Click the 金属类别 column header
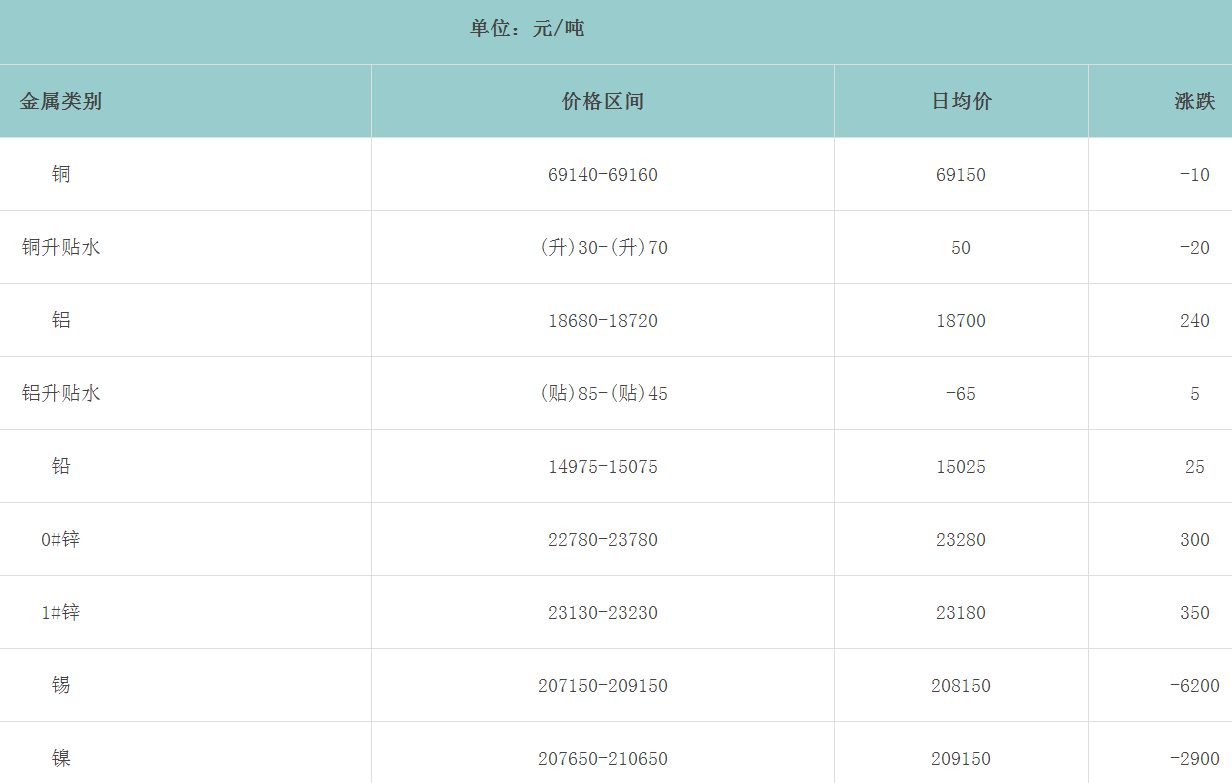 point(61,101)
